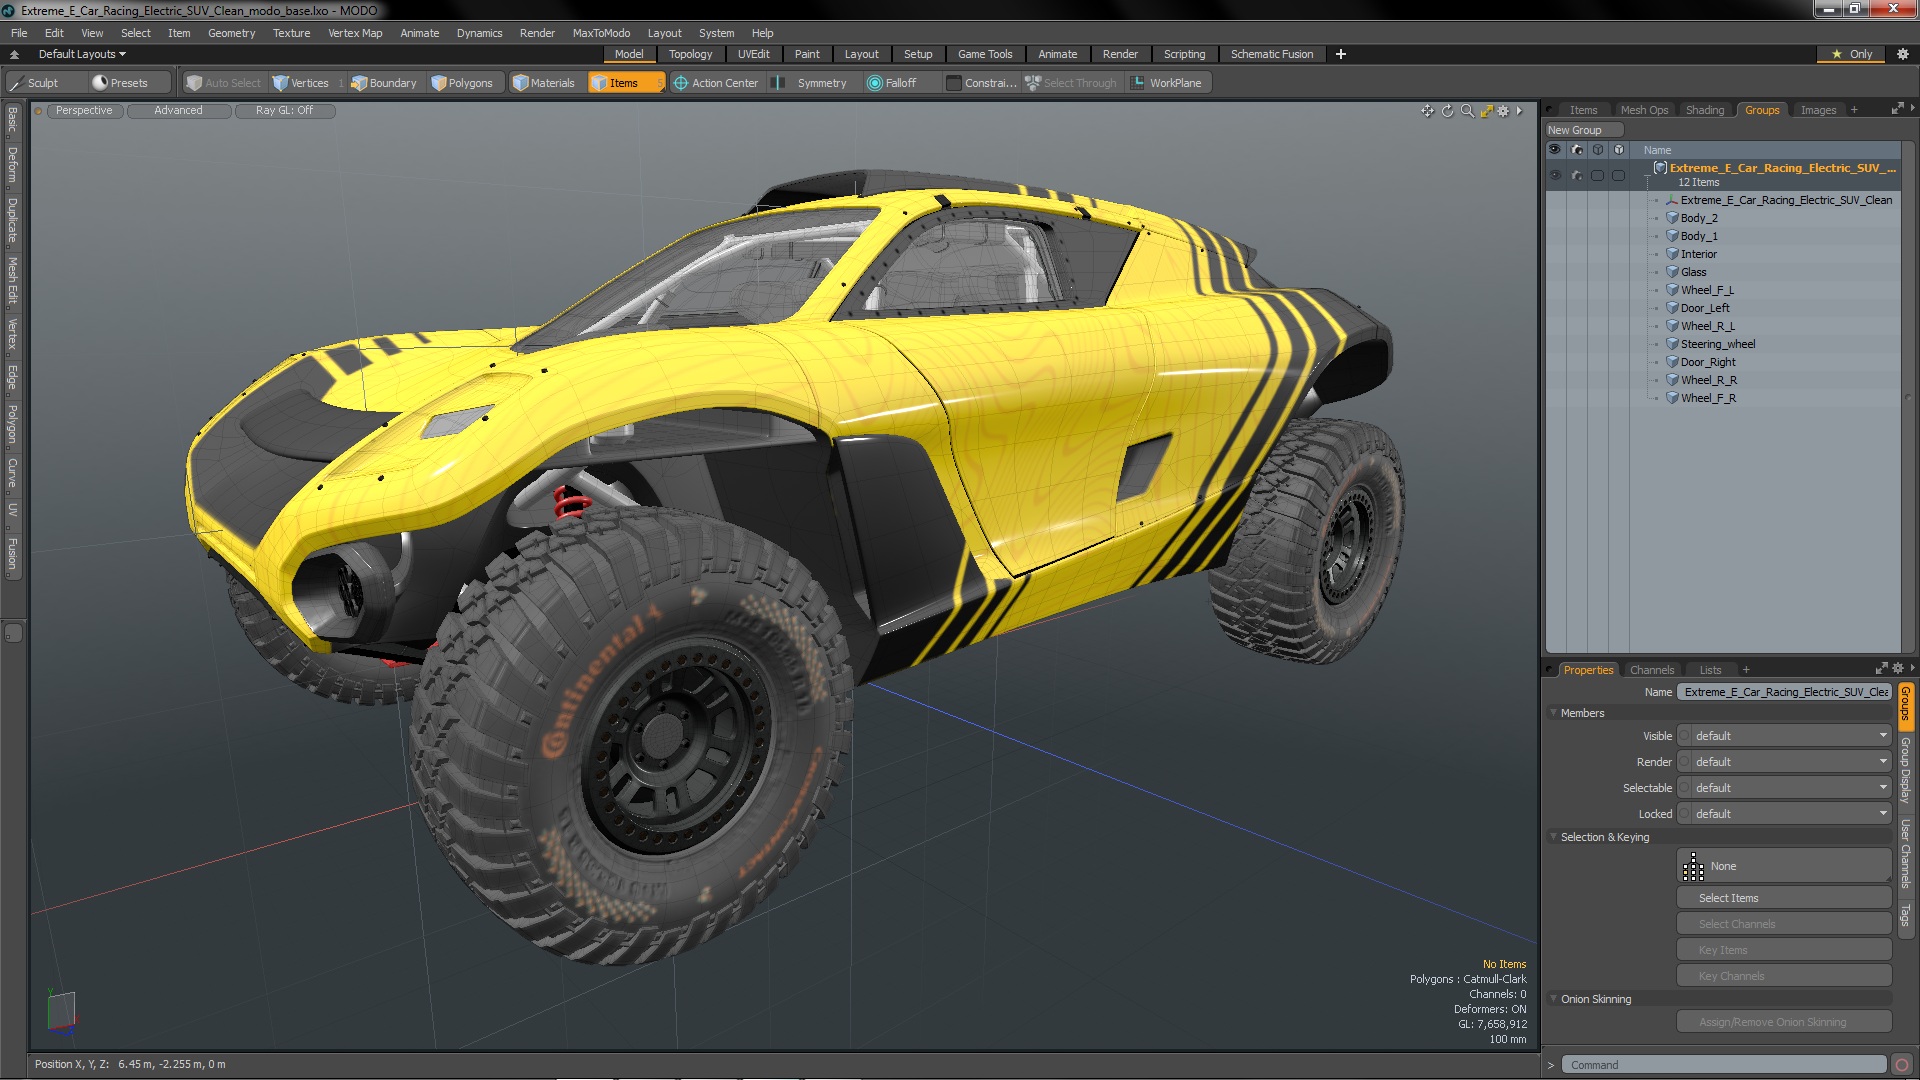The image size is (1920, 1080).
Task: Click the selectable cube column header icon
Action: [x=1598, y=150]
